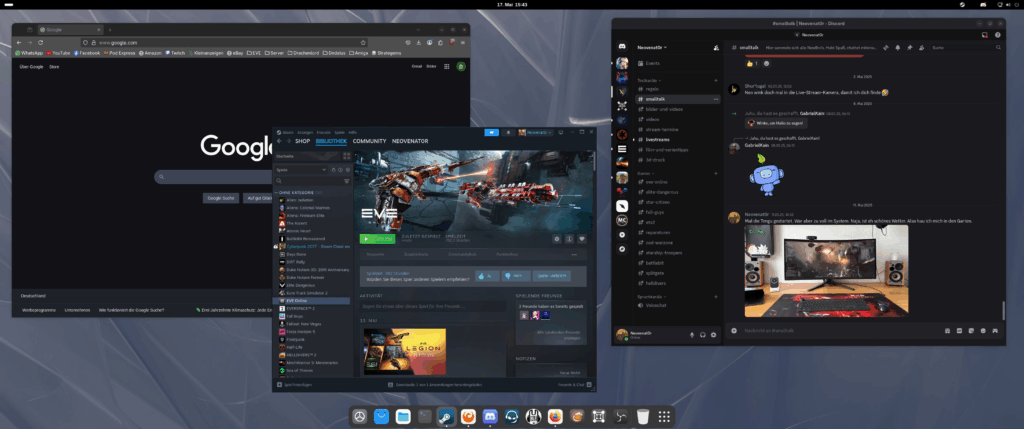This screenshot has width=1024, height=429.
Task: Open Steam library filter options icon
Action: point(347,181)
